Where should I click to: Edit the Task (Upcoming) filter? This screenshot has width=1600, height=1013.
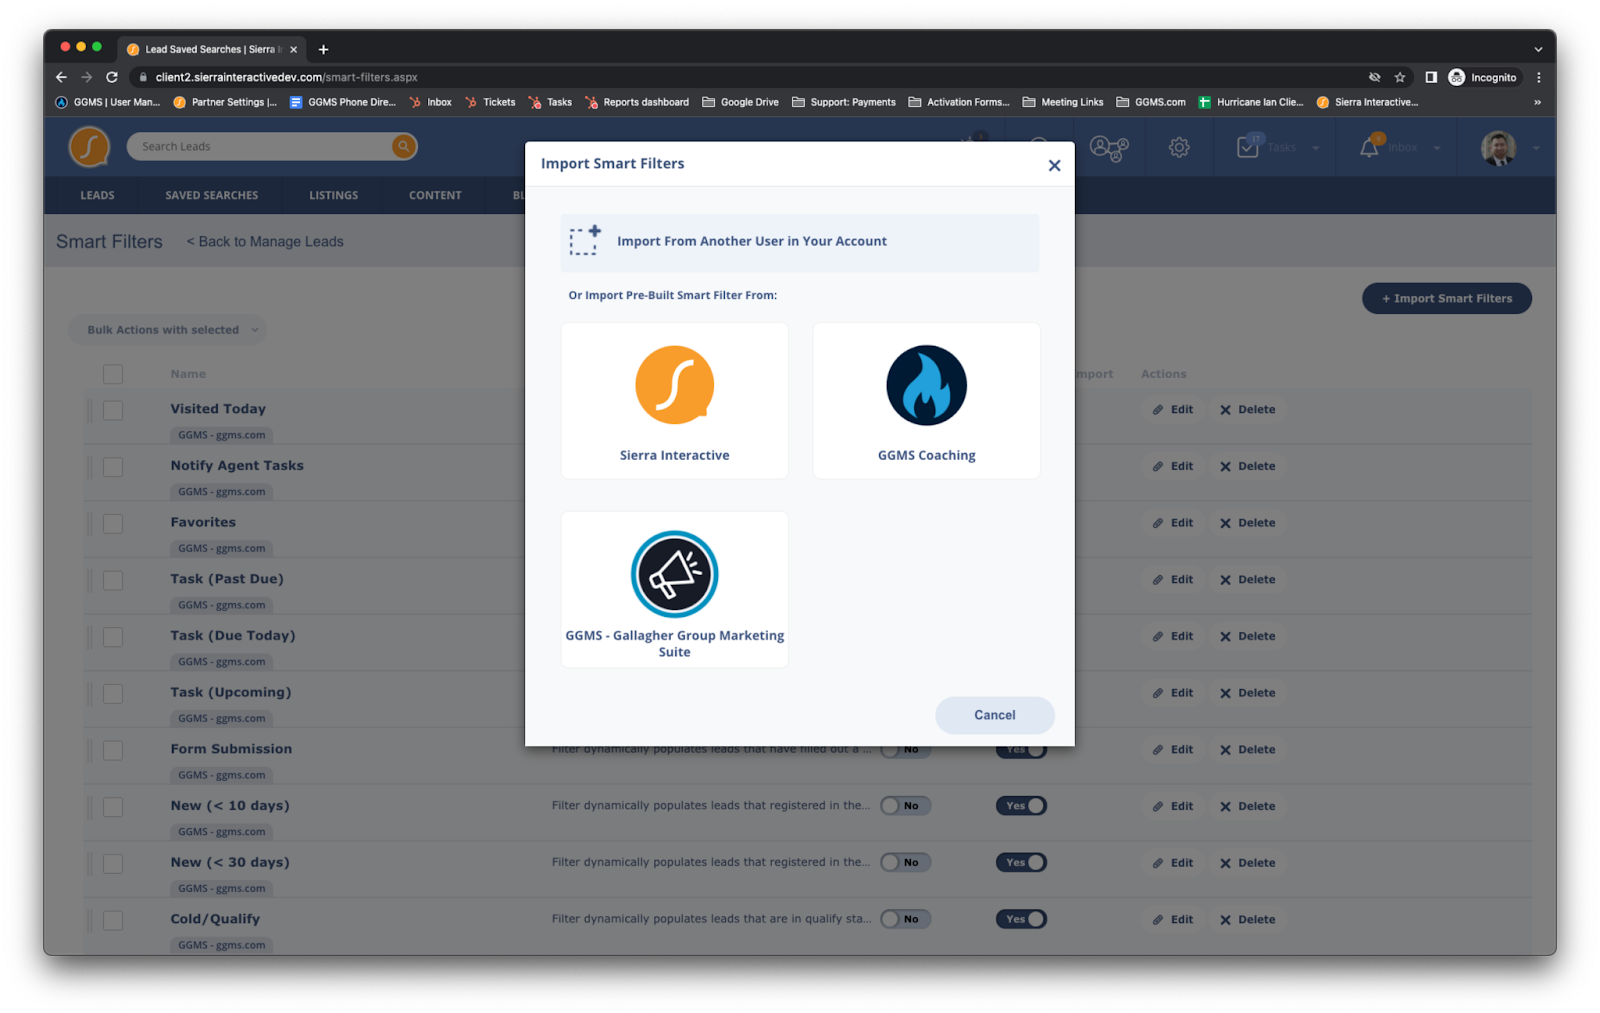1173,693
